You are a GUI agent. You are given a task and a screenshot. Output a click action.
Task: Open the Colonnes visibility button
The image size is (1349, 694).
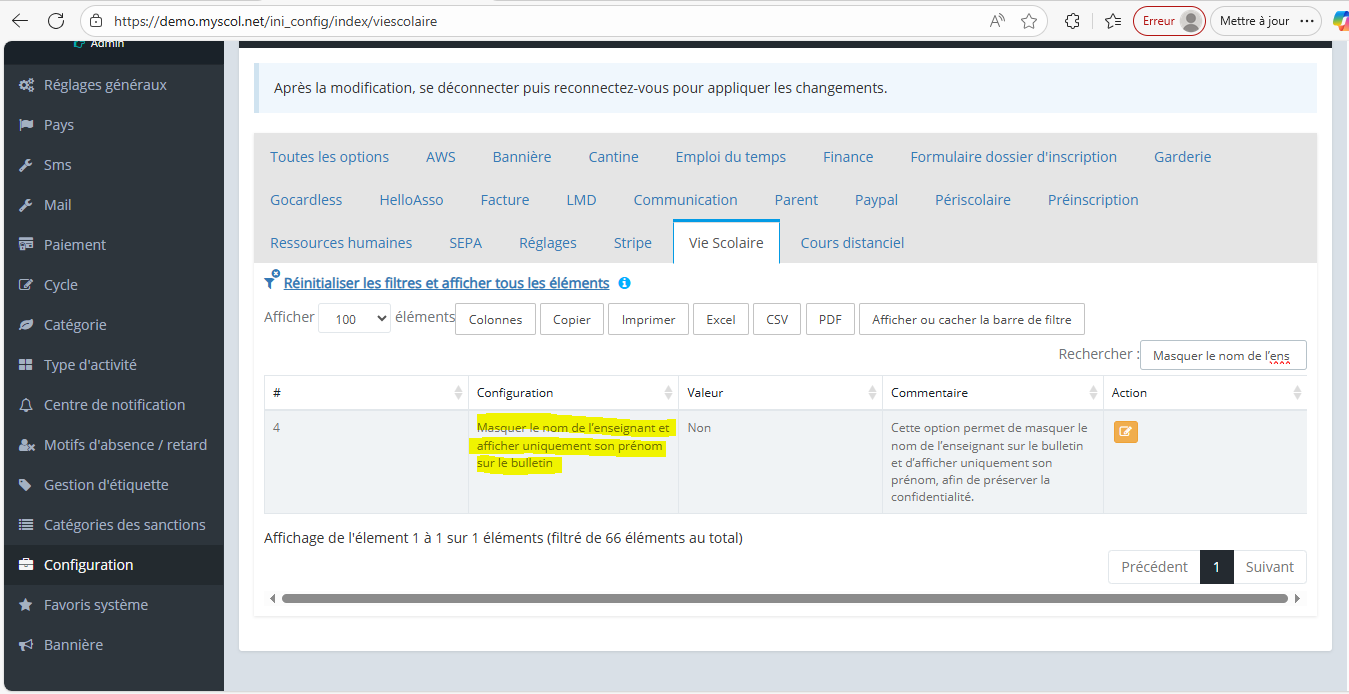pyautogui.click(x=495, y=320)
